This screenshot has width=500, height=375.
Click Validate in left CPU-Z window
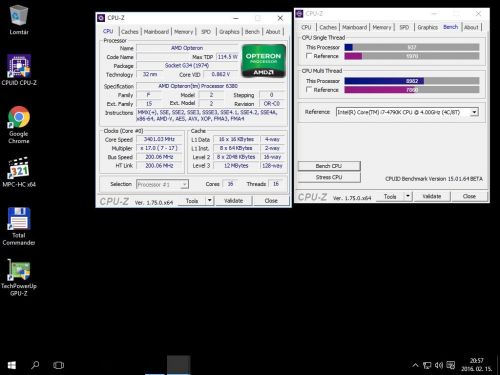[x=233, y=201]
